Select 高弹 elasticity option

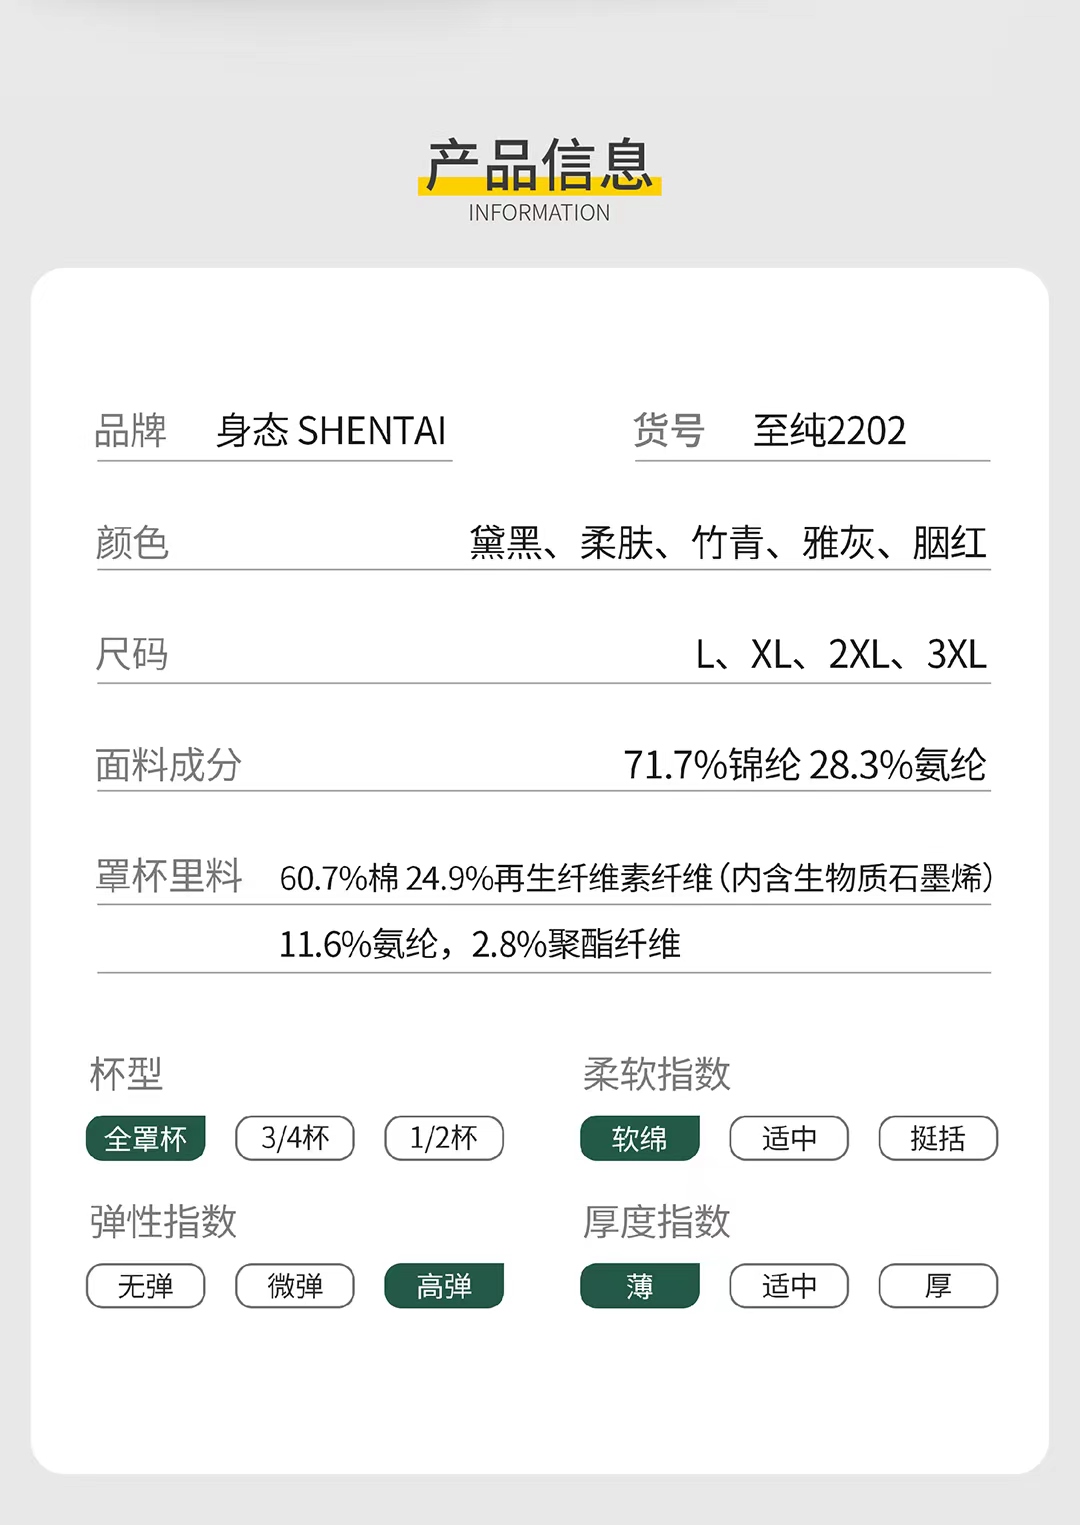[444, 1286]
